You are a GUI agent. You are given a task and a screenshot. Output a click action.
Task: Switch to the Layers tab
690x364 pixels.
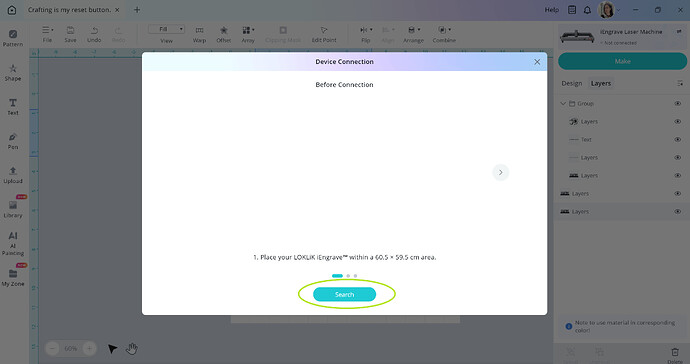[601, 83]
